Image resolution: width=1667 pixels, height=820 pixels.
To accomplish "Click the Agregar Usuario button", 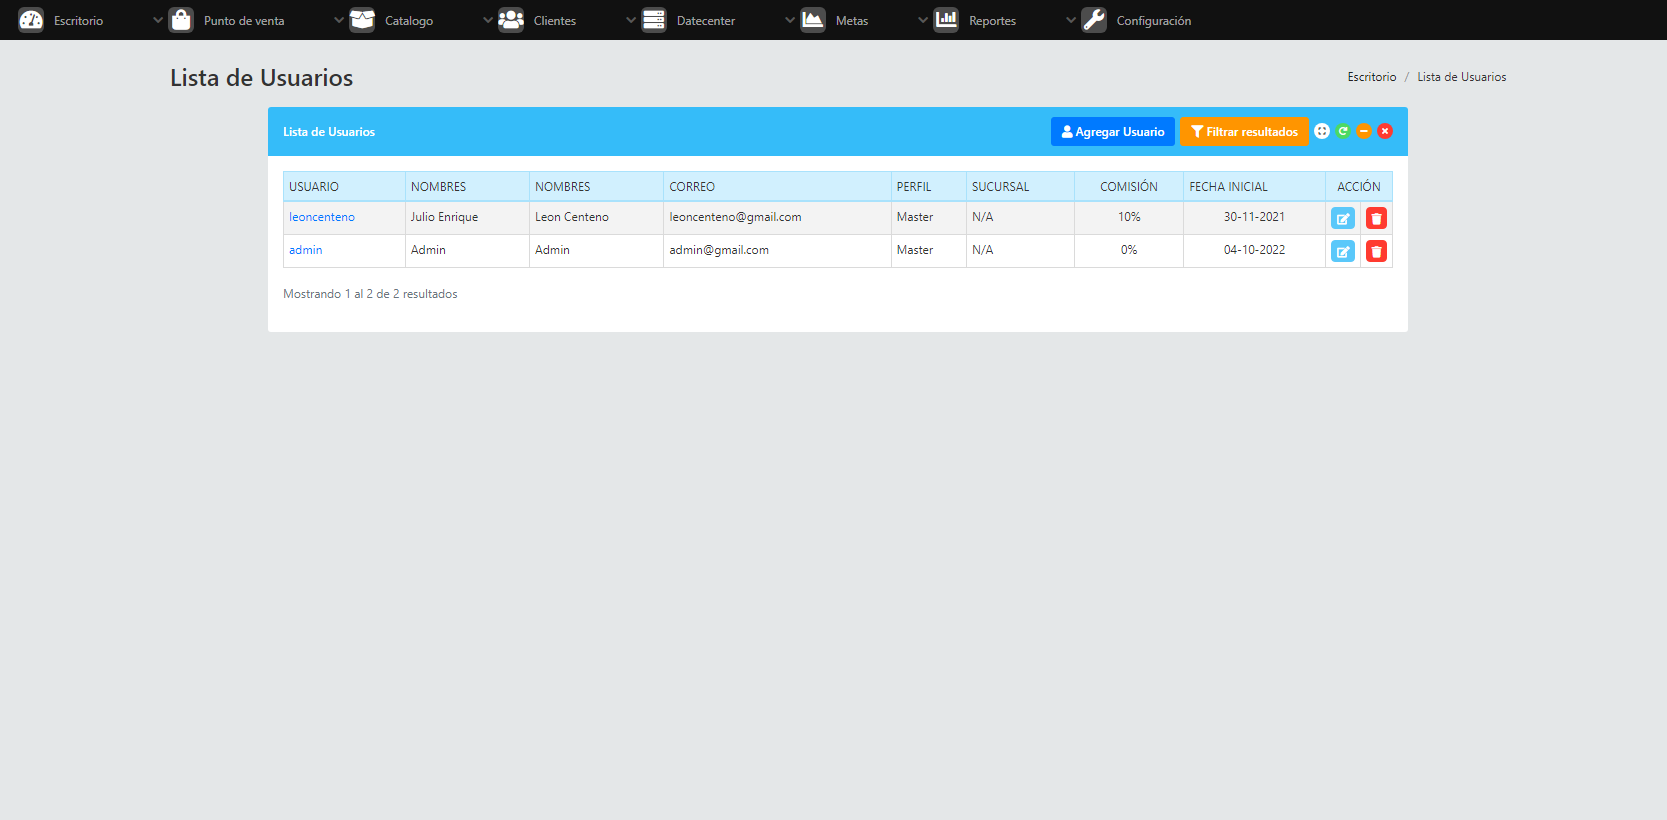I will point(1112,131).
